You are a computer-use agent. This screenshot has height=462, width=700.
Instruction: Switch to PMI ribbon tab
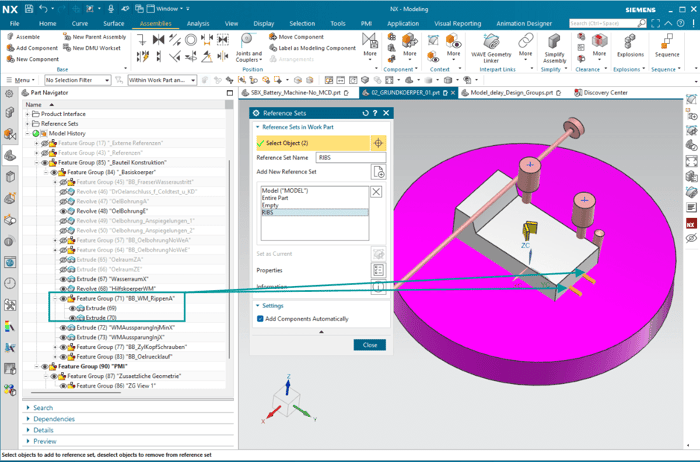(x=366, y=23)
